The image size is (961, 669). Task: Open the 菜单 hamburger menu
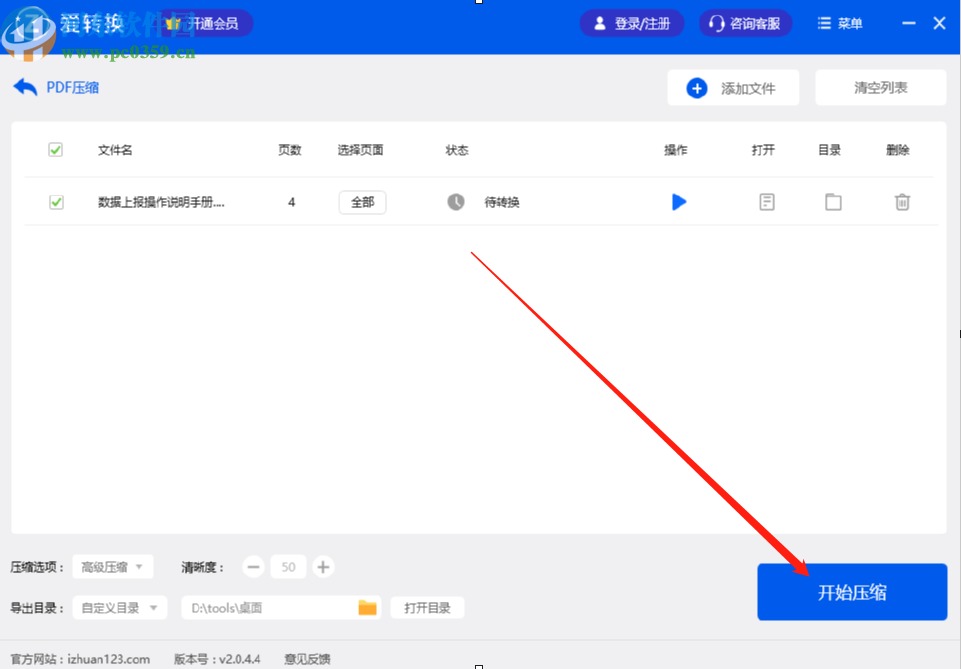click(x=840, y=24)
